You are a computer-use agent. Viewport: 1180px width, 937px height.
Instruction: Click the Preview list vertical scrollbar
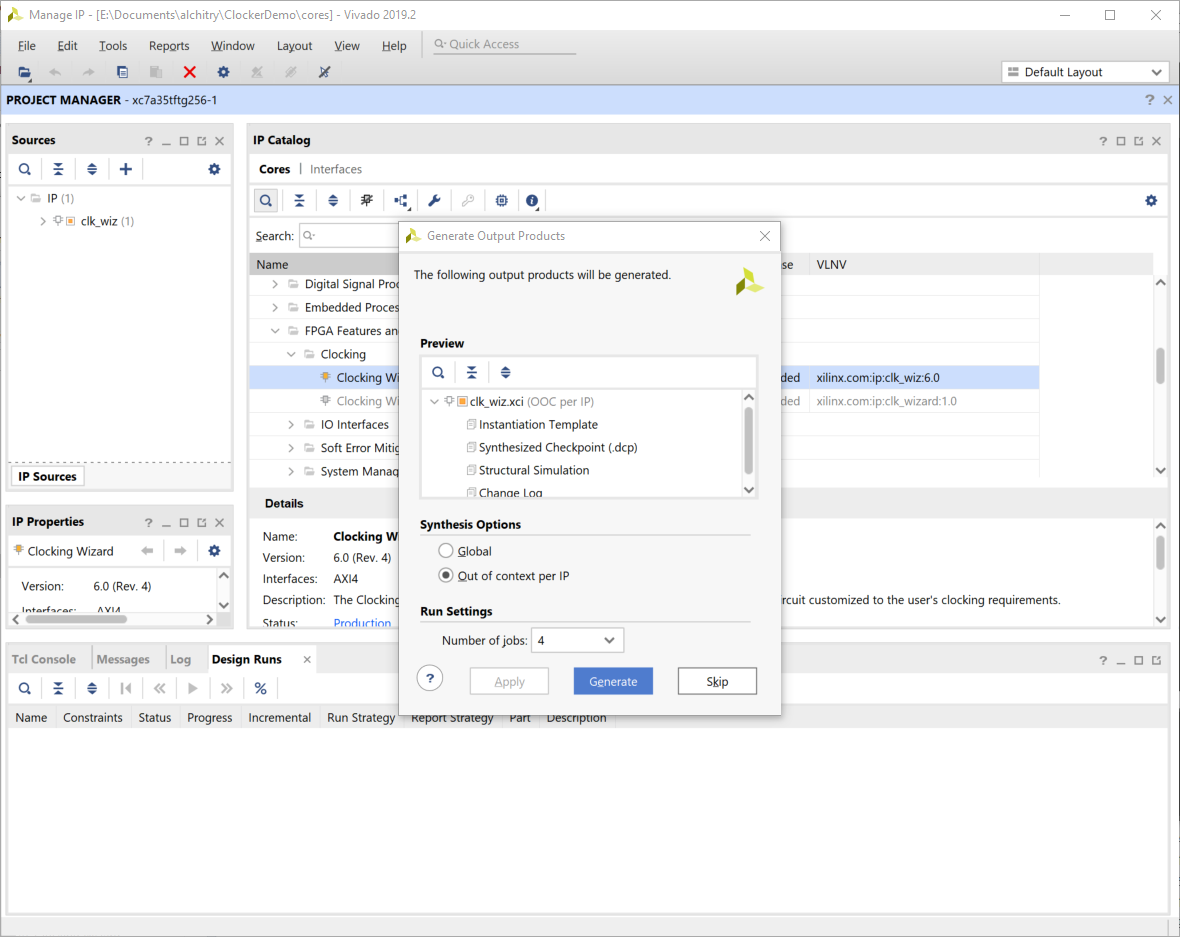click(748, 441)
